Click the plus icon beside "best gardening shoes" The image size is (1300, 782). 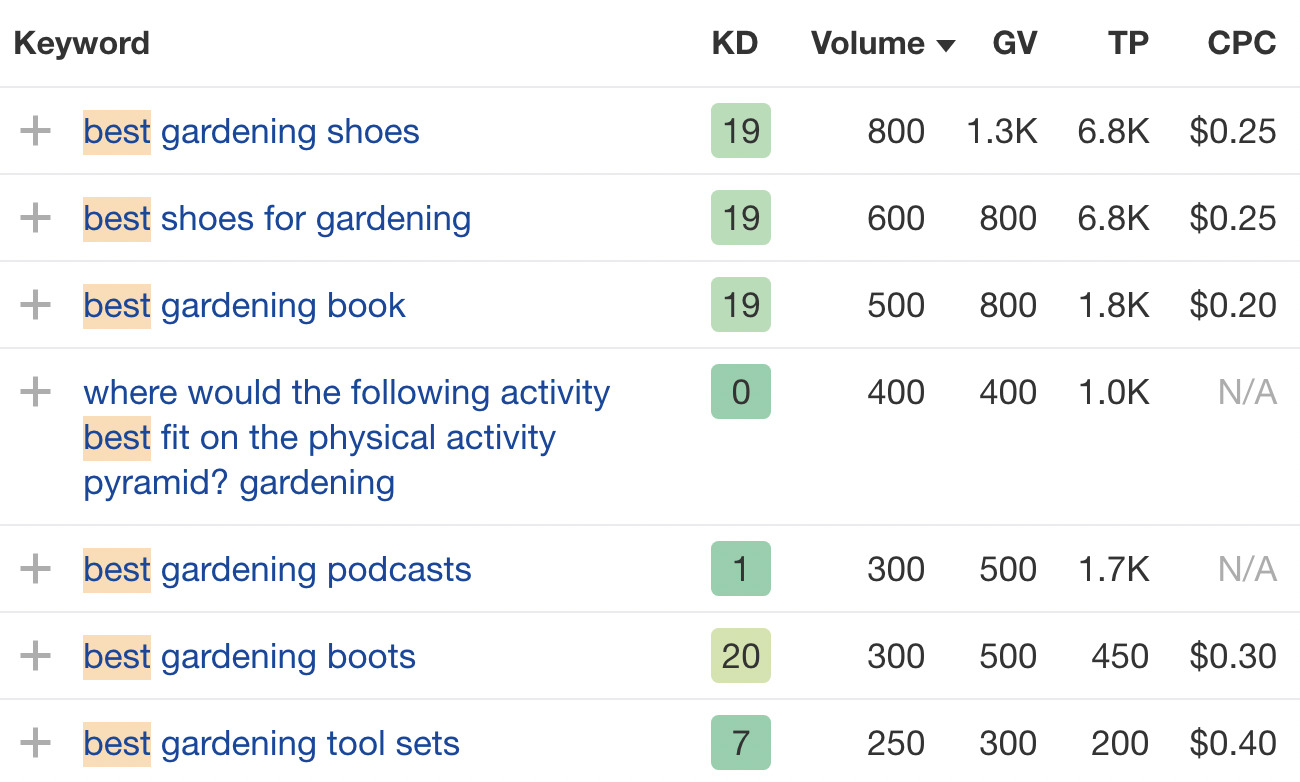36,131
